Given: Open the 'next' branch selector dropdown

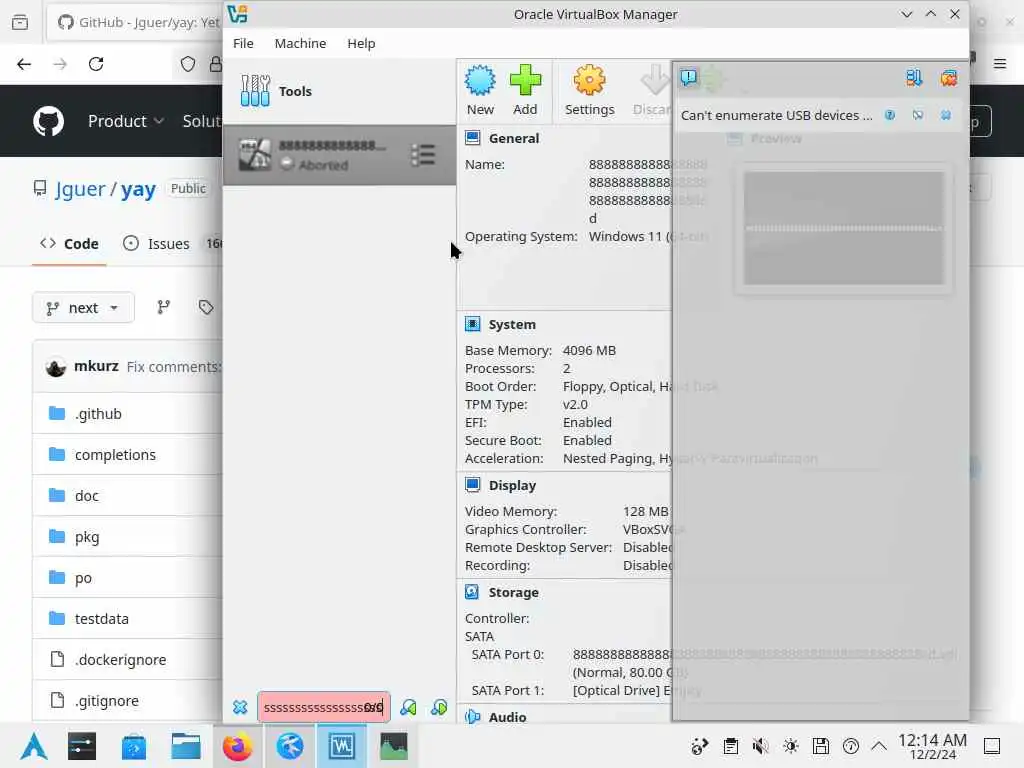Looking at the screenshot, I should [x=83, y=308].
